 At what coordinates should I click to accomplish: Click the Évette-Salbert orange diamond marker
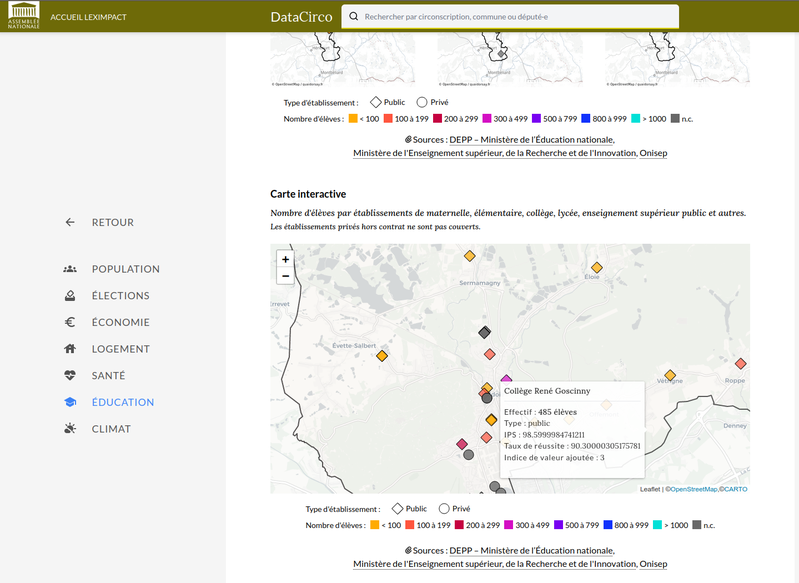point(382,356)
